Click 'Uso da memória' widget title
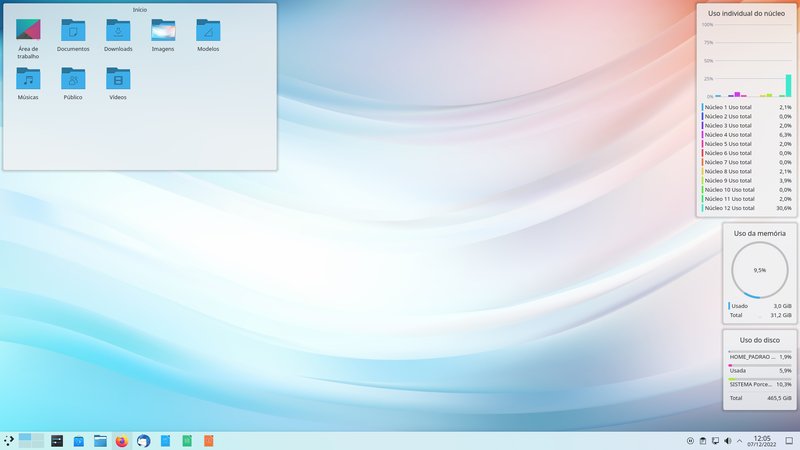 pyautogui.click(x=760, y=233)
